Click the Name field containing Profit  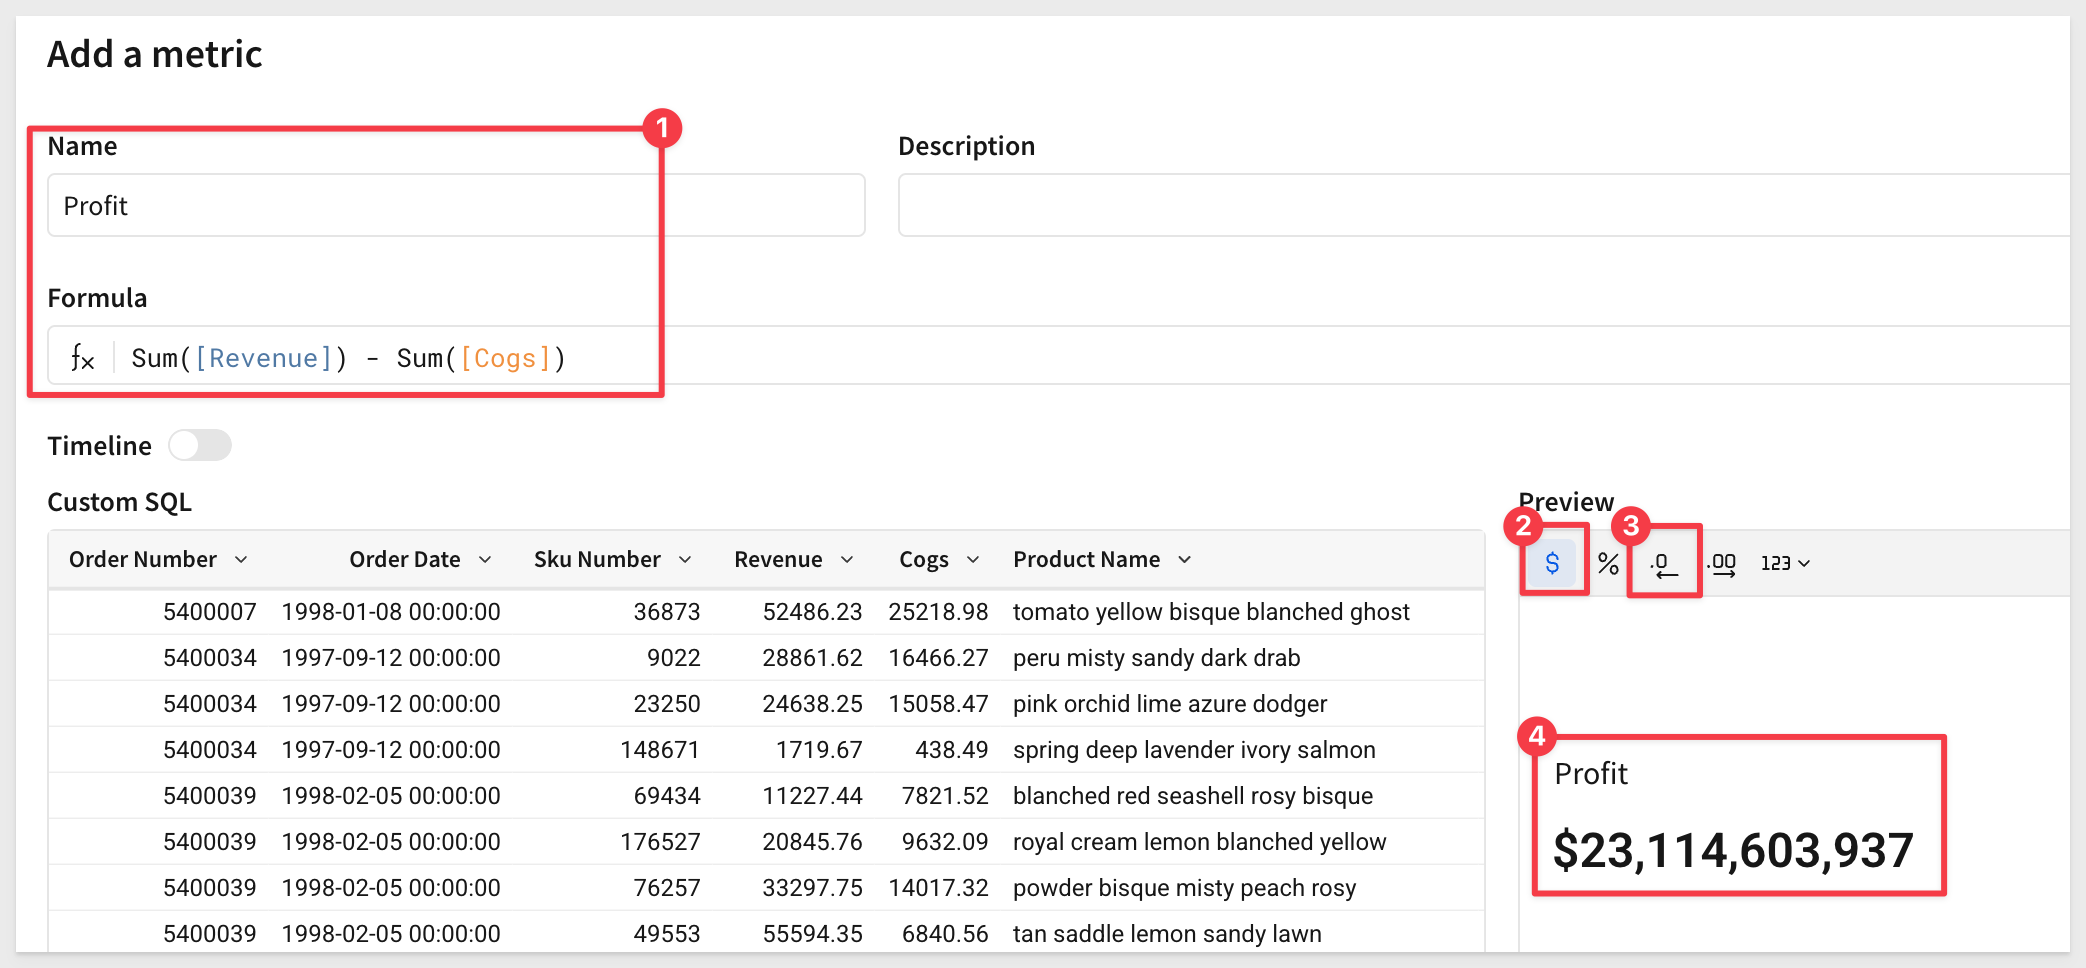click(x=456, y=205)
